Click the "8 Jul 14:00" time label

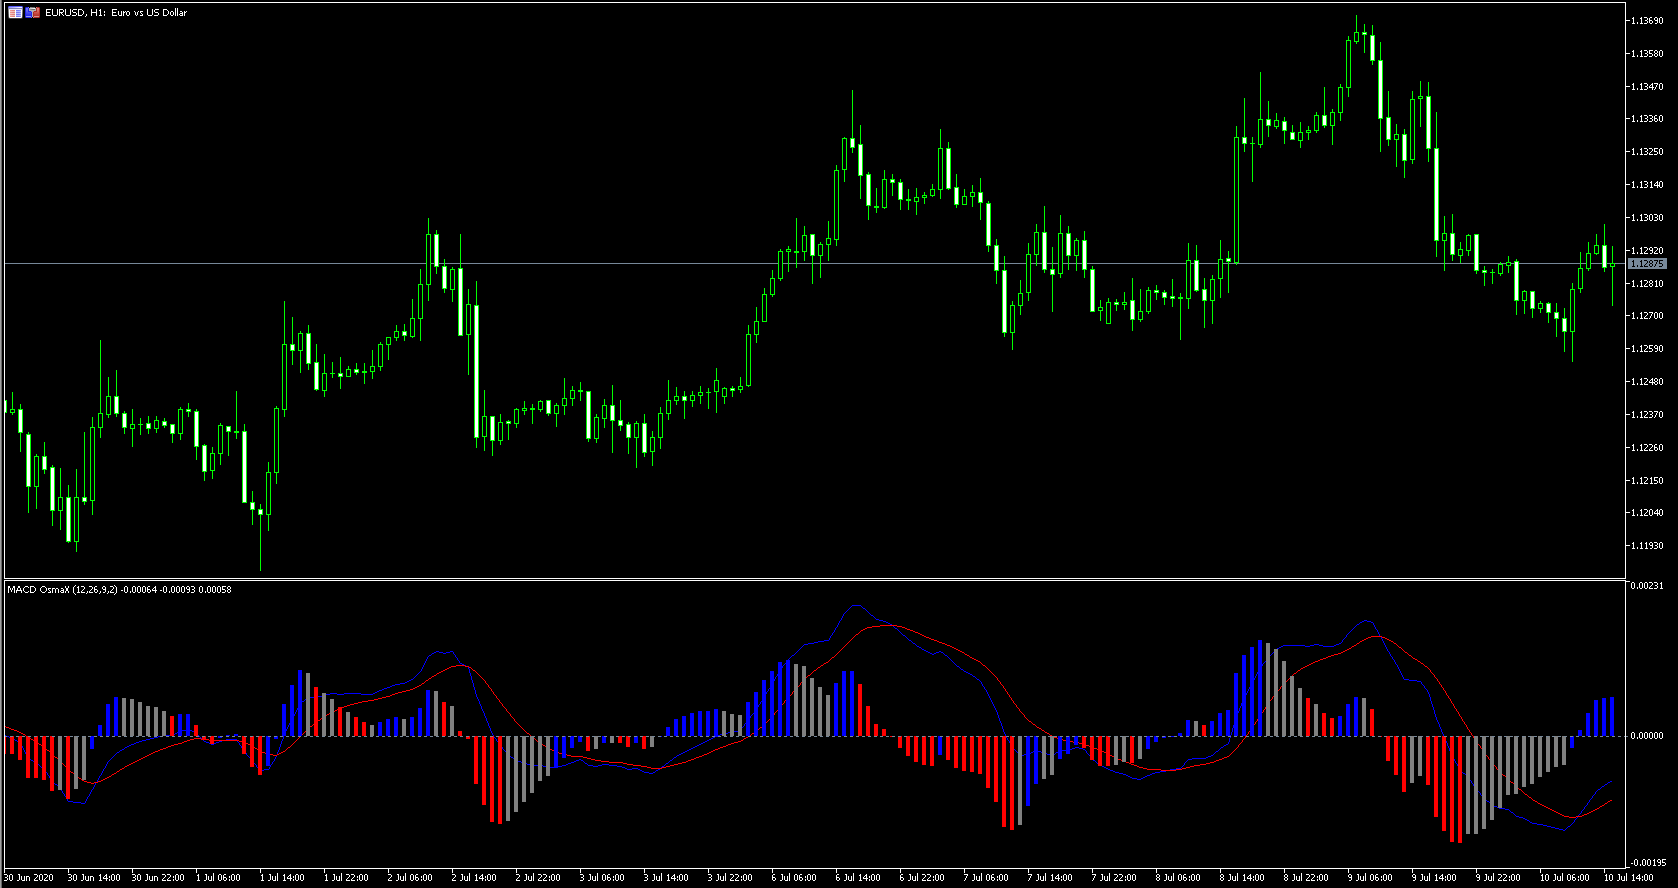pos(1242,878)
